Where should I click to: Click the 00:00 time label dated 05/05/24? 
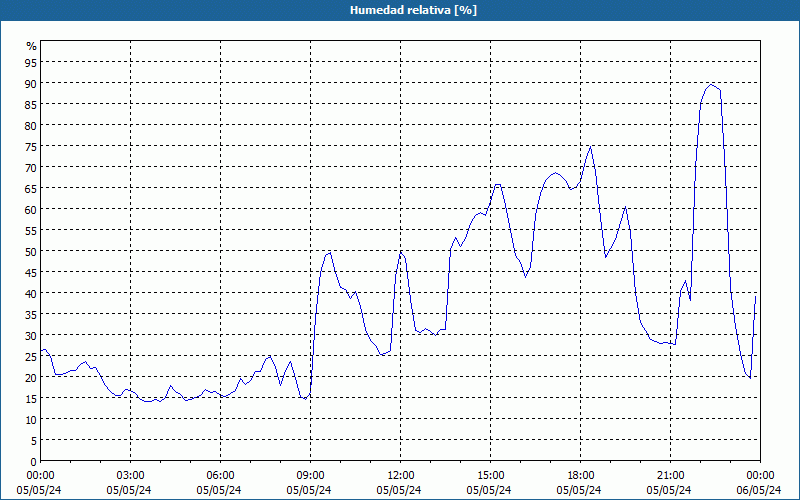tap(40, 476)
